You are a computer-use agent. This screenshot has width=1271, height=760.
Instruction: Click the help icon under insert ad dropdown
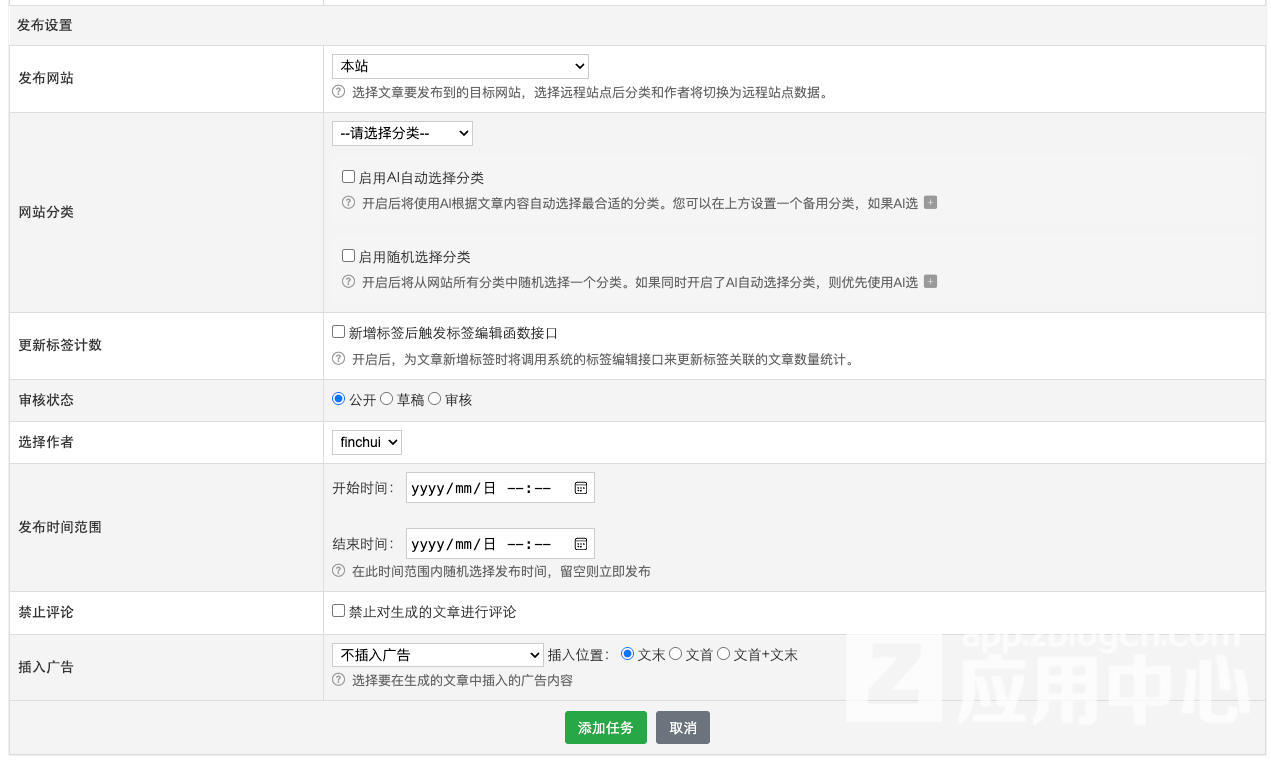tap(339, 680)
